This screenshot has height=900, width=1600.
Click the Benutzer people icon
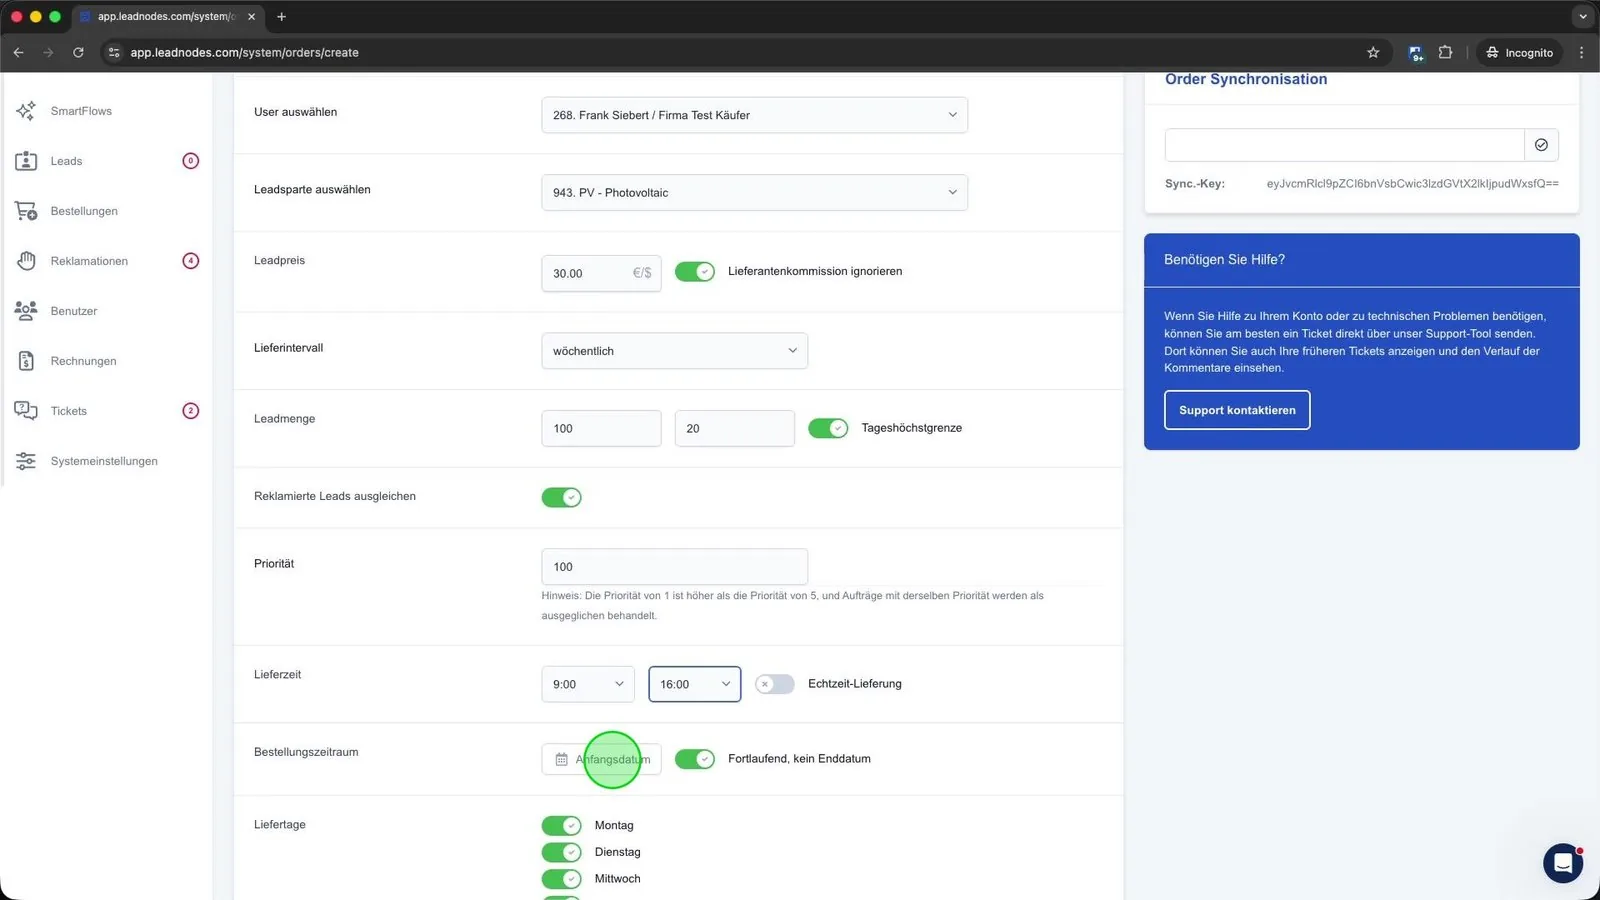tap(26, 311)
